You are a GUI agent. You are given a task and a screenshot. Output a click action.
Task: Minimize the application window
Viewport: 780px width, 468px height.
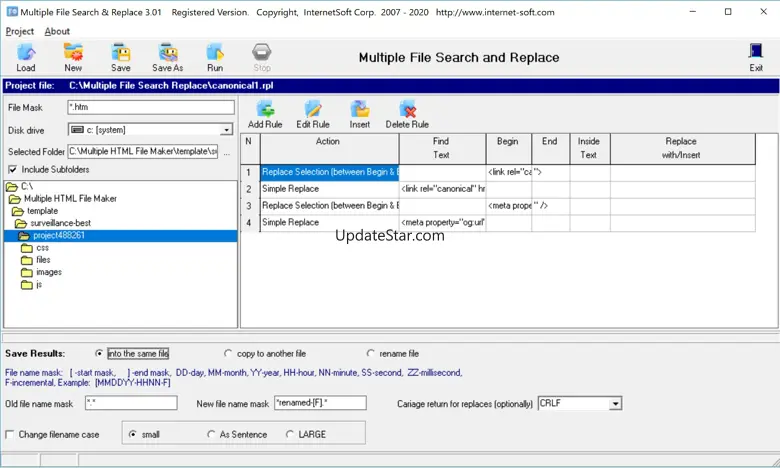(x=692, y=11)
